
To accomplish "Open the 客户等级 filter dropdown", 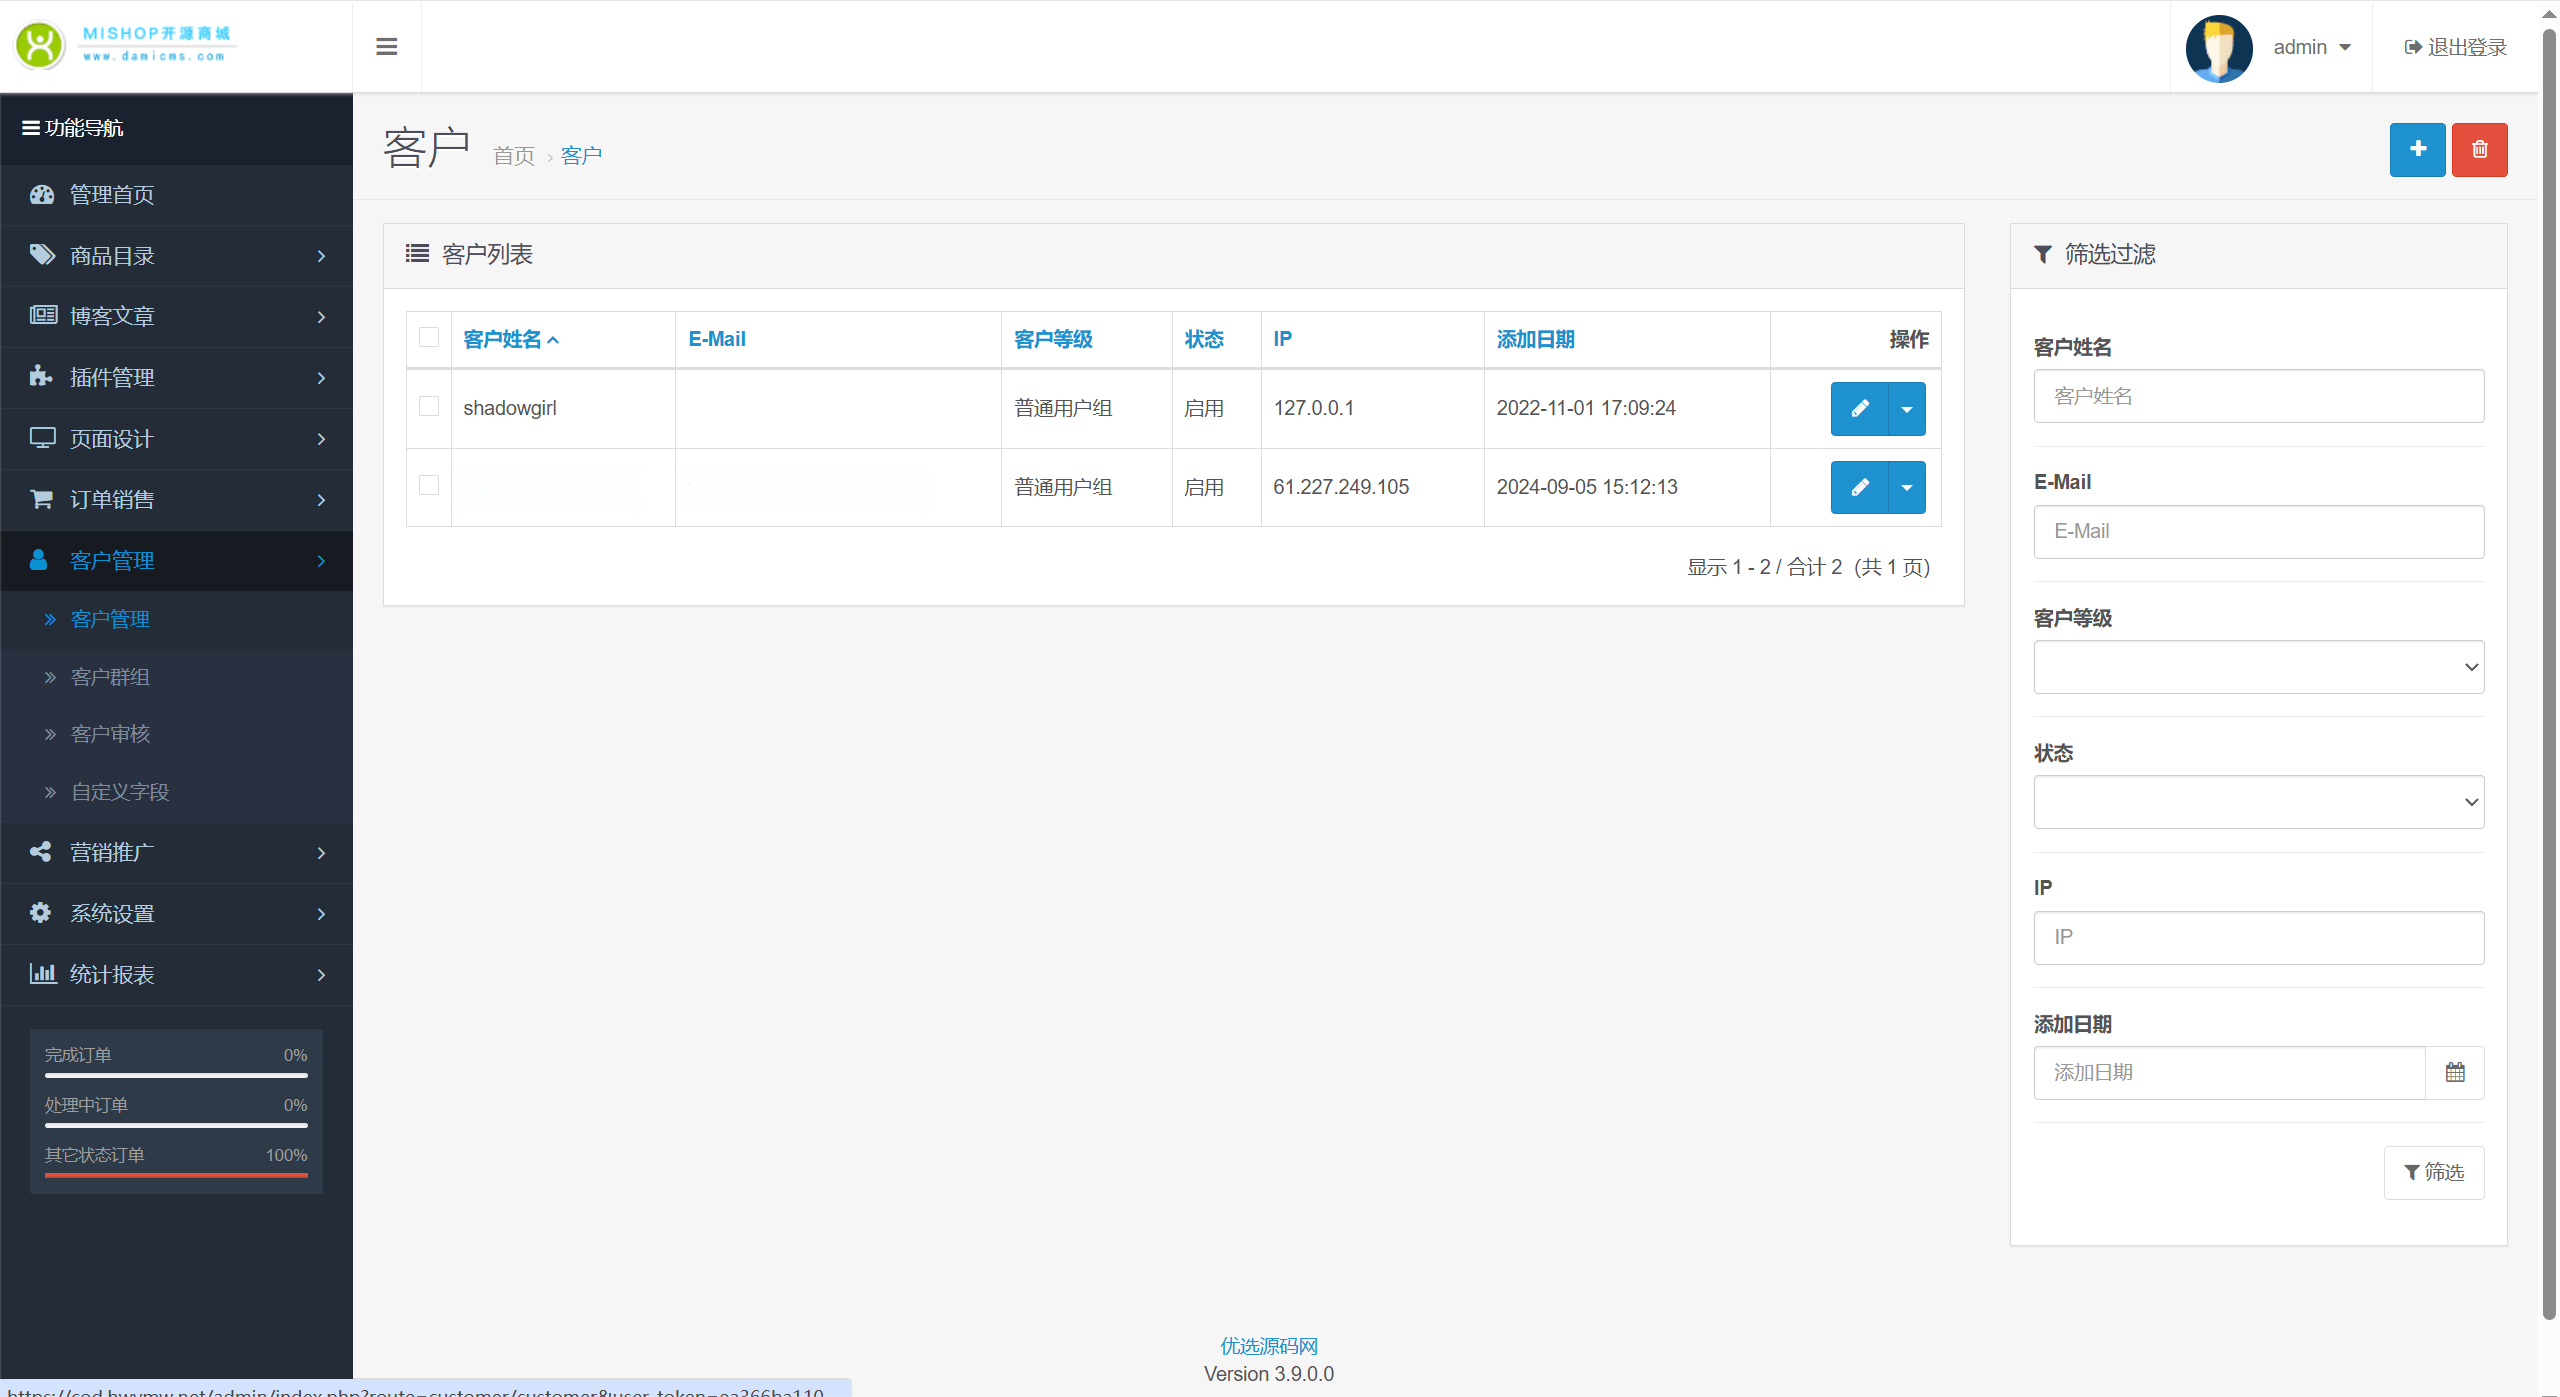I will pos(2258,667).
